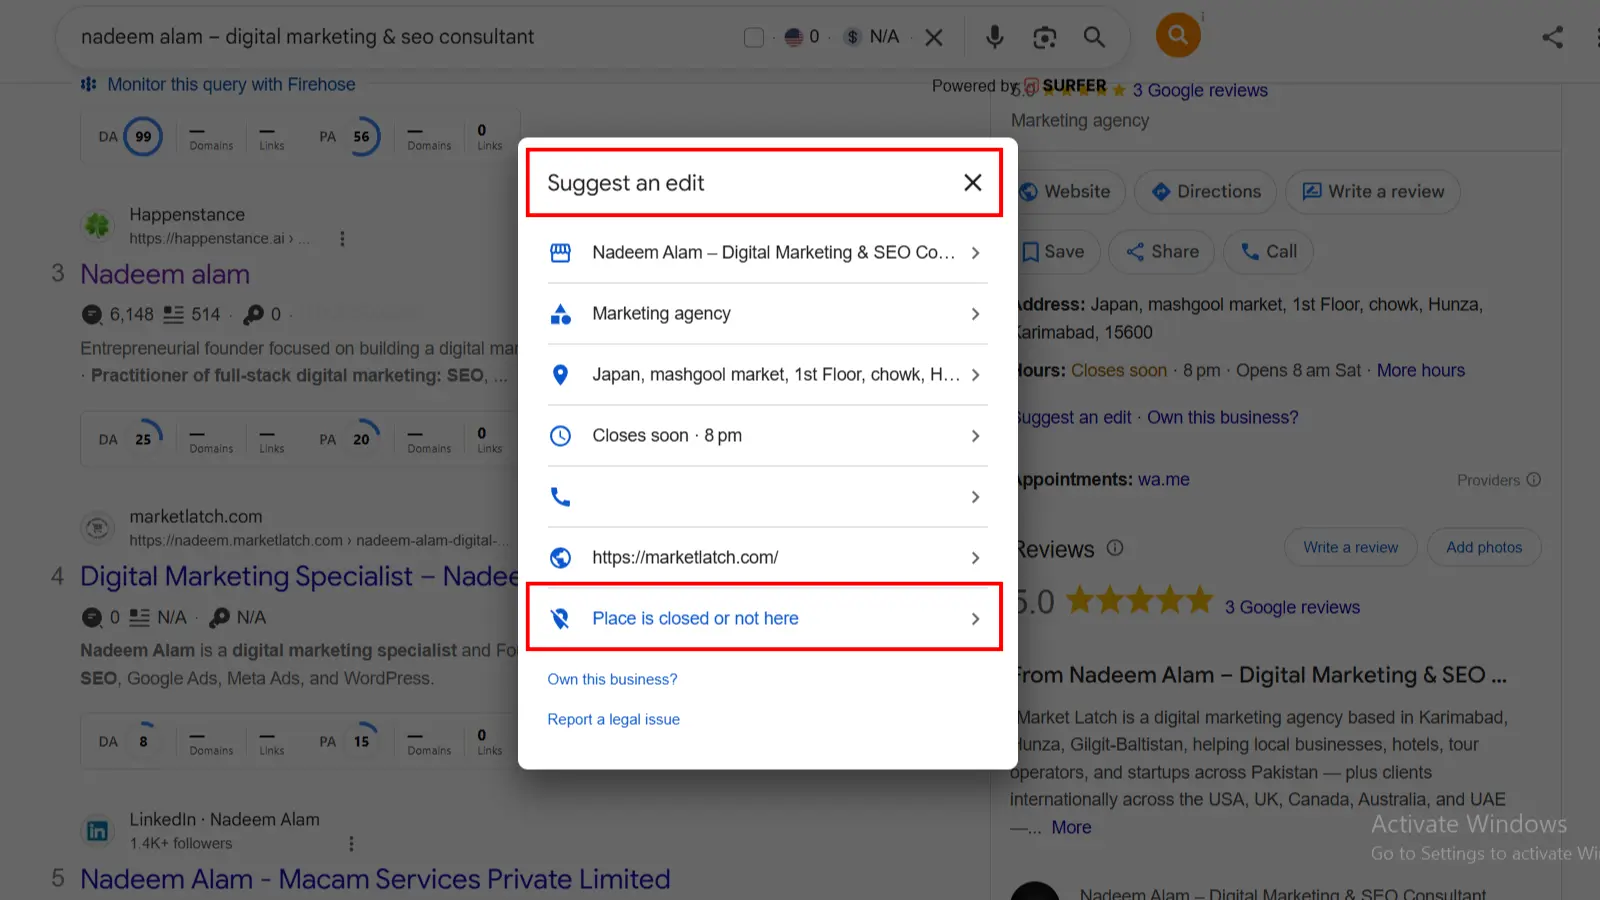The width and height of the screenshot is (1600, 900).
Task: Click the DA 99 score circle
Action: tap(143, 137)
